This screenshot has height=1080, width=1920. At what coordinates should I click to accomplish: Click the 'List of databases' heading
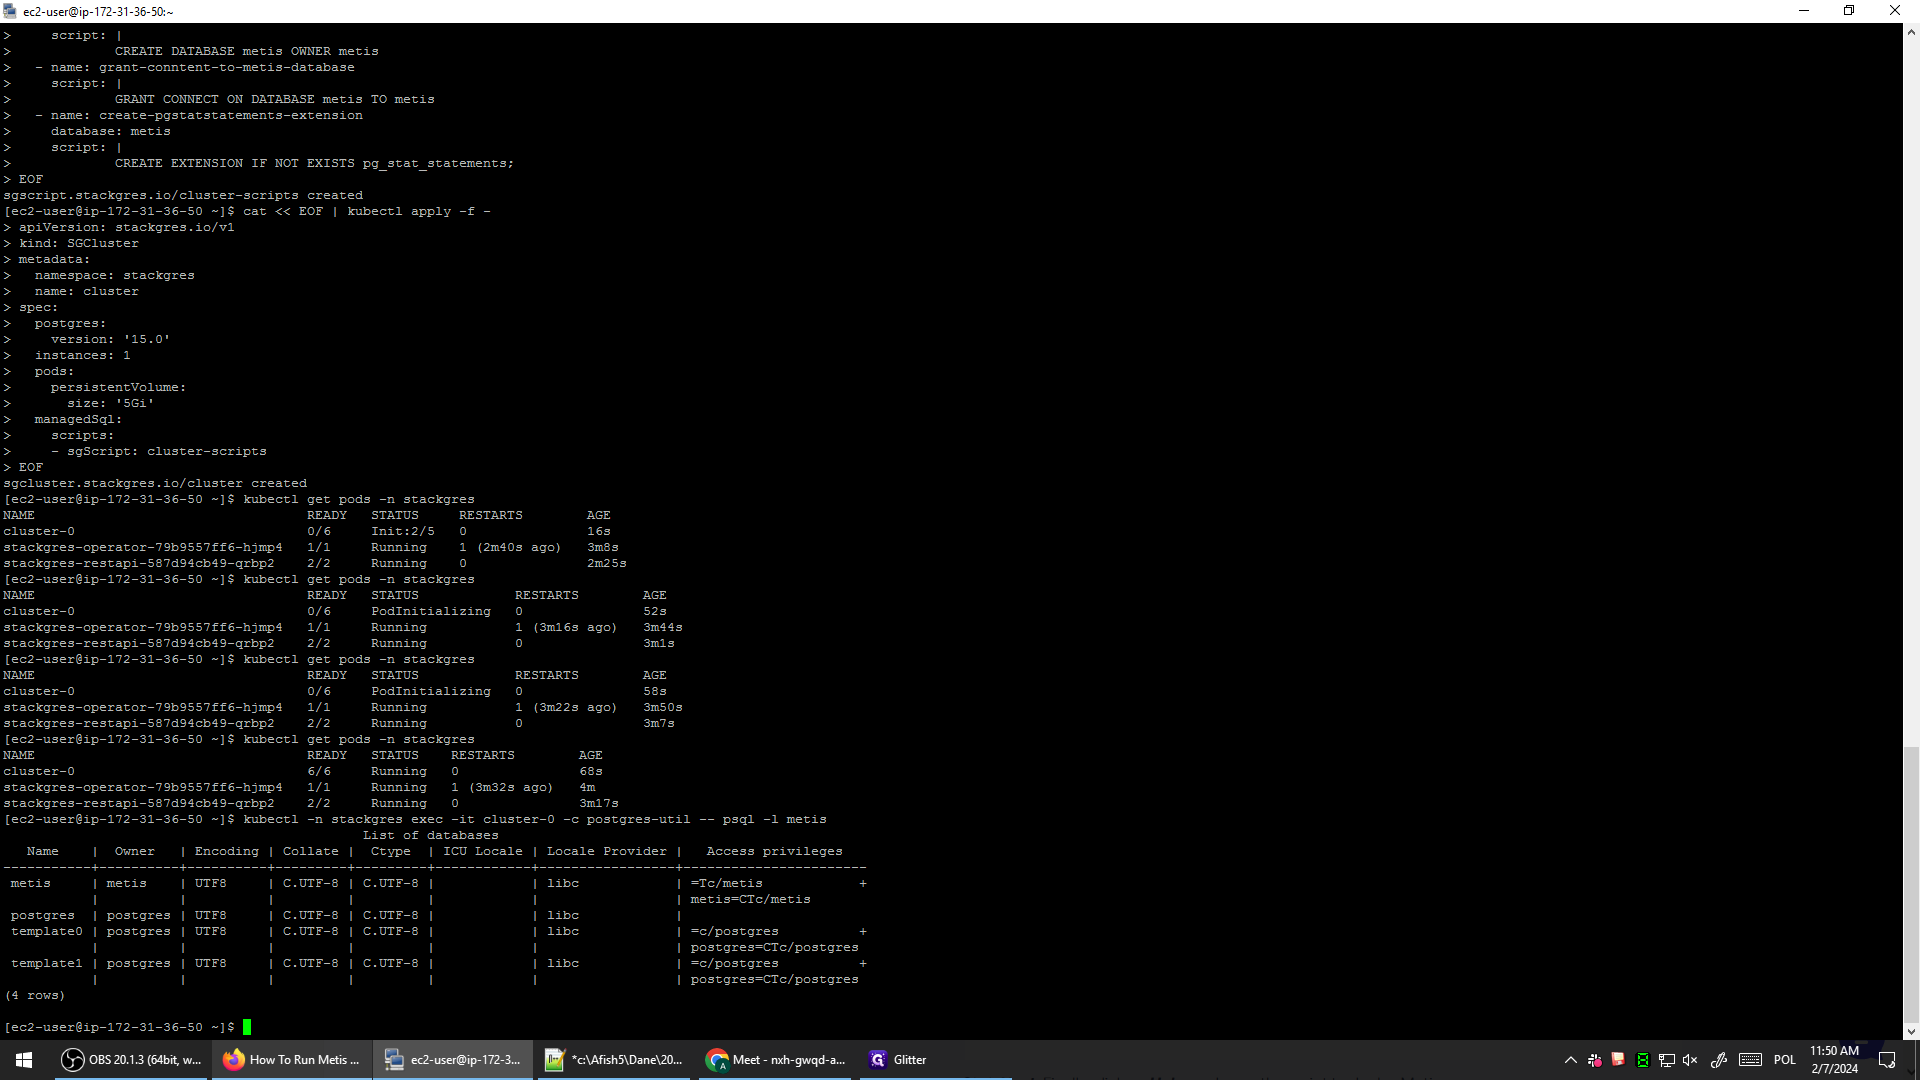tap(430, 835)
